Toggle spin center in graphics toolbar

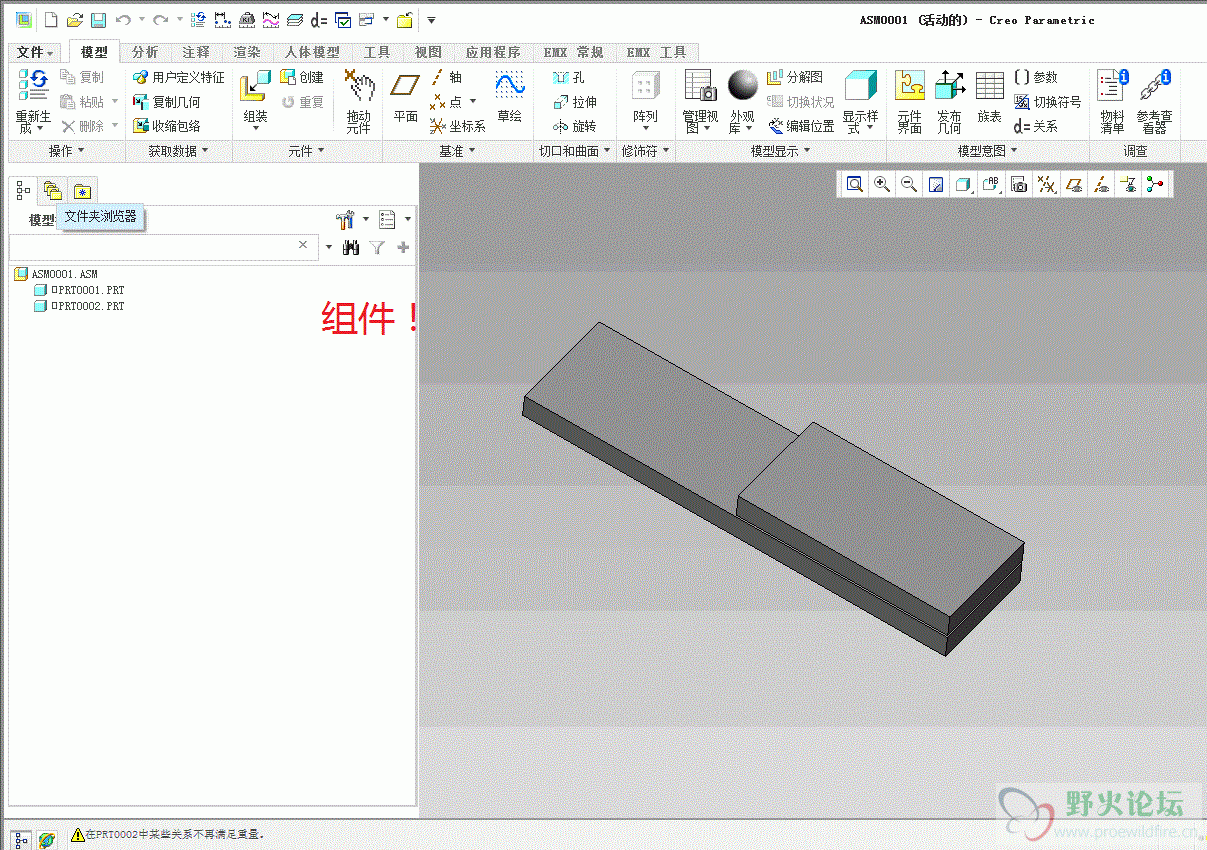(1156, 184)
